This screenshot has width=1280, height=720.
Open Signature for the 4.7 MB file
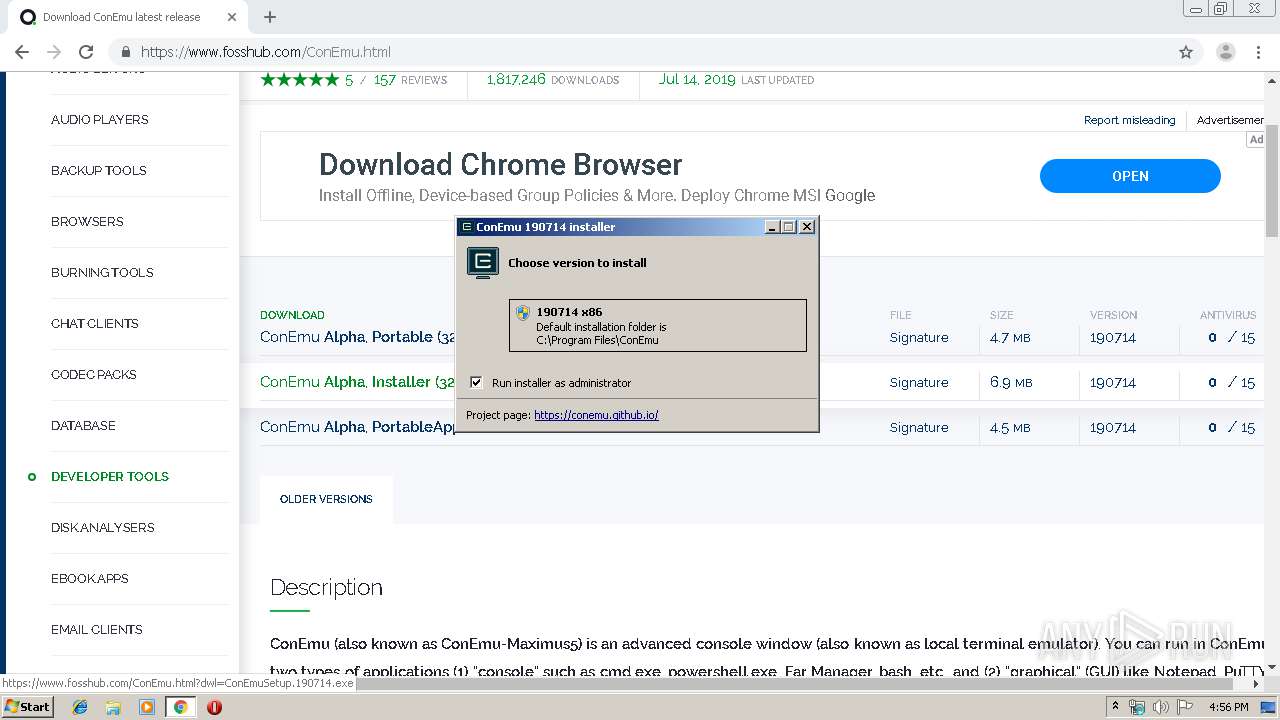click(919, 337)
